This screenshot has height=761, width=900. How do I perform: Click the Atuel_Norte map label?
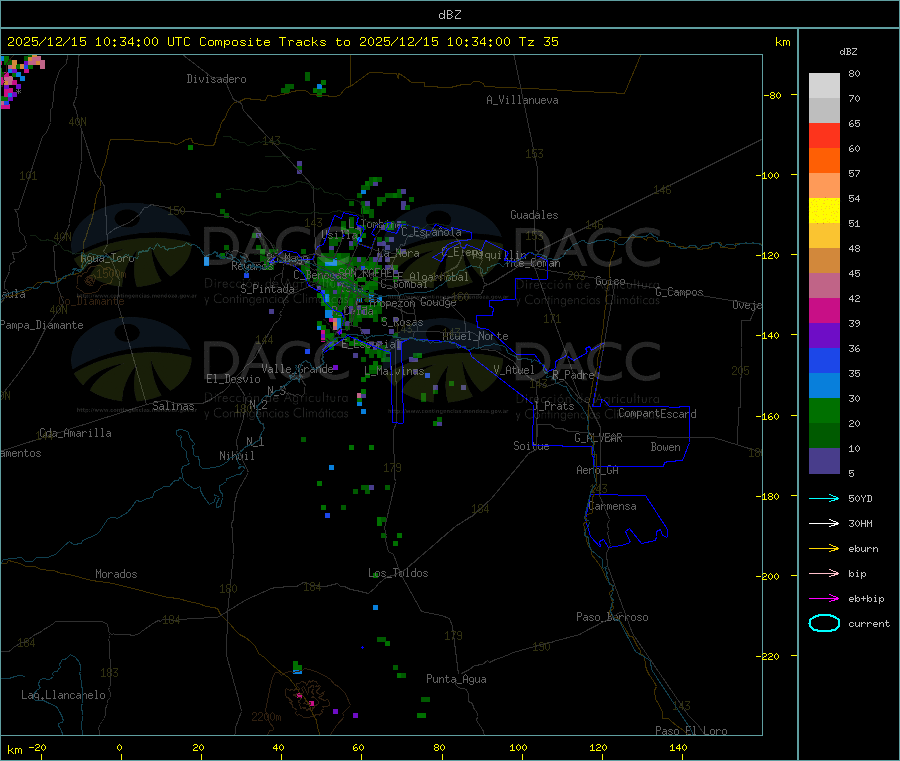click(x=475, y=336)
